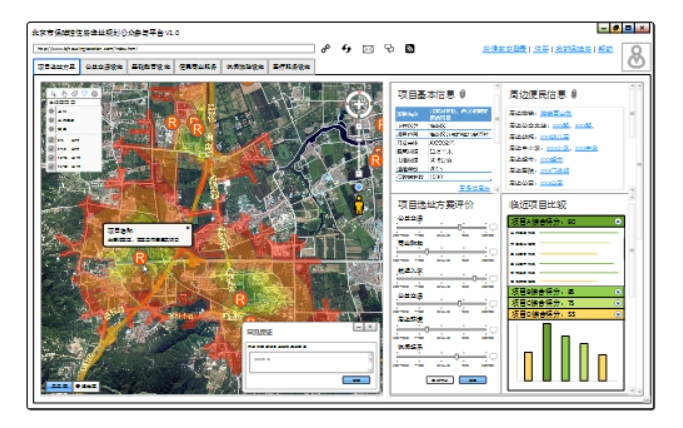
Task: Click the black RSS feed icon
Action: pyautogui.click(x=410, y=48)
